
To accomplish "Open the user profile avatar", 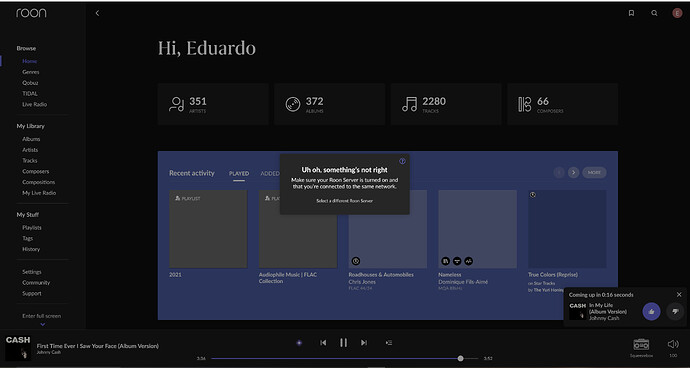I will [x=677, y=13].
